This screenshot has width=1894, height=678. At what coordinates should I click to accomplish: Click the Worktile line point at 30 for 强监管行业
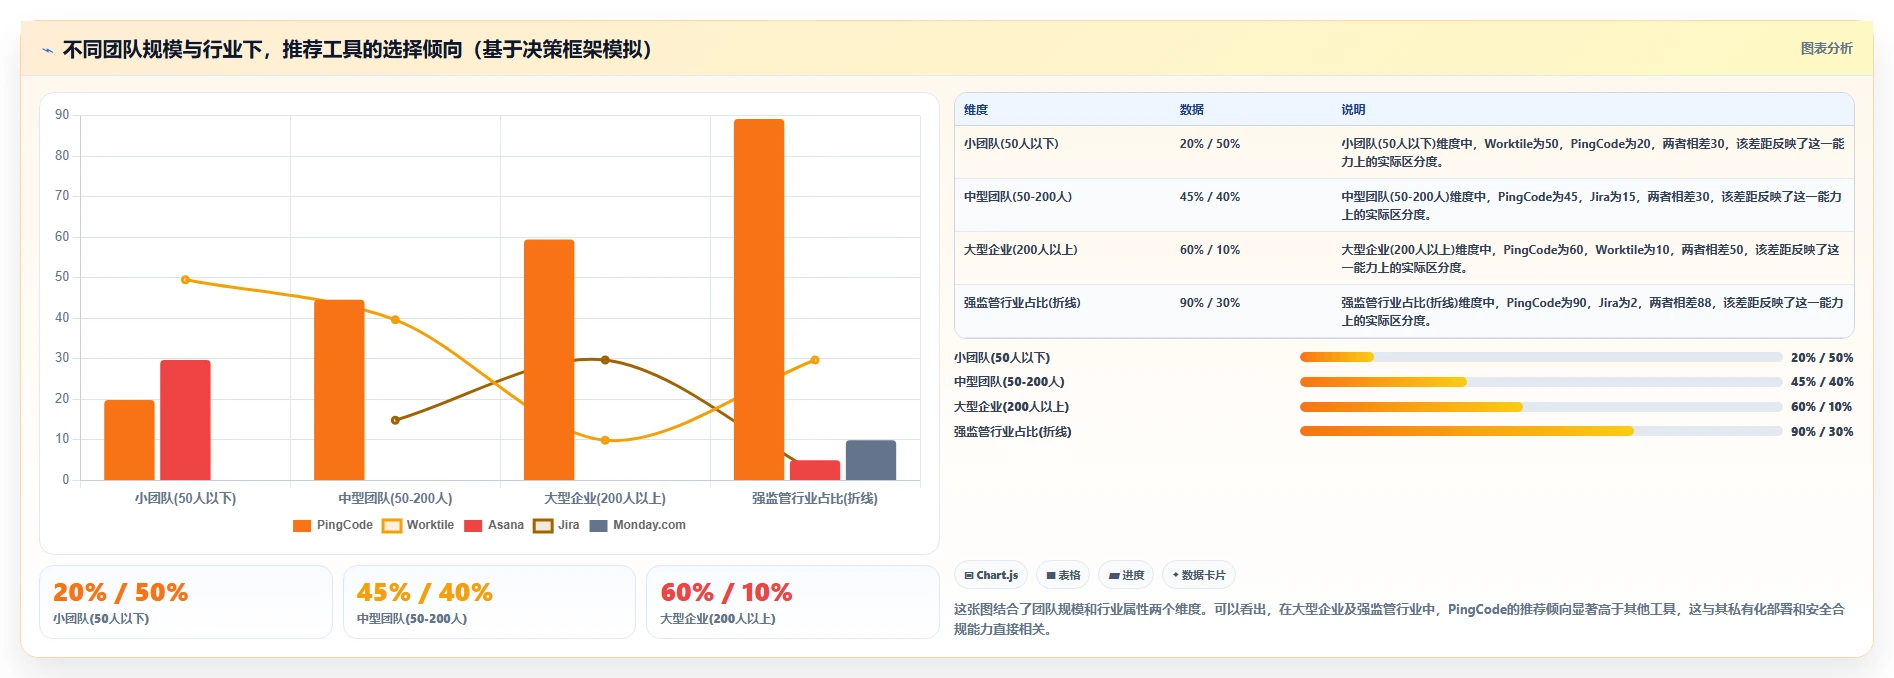tap(815, 360)
